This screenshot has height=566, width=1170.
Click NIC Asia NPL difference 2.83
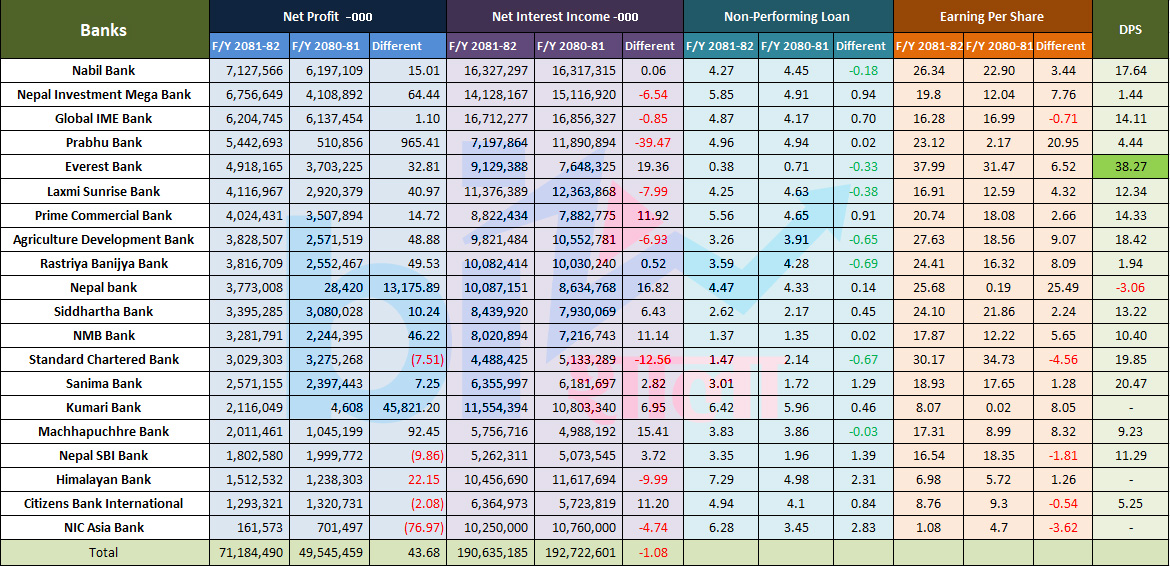(x=861, y=528)
